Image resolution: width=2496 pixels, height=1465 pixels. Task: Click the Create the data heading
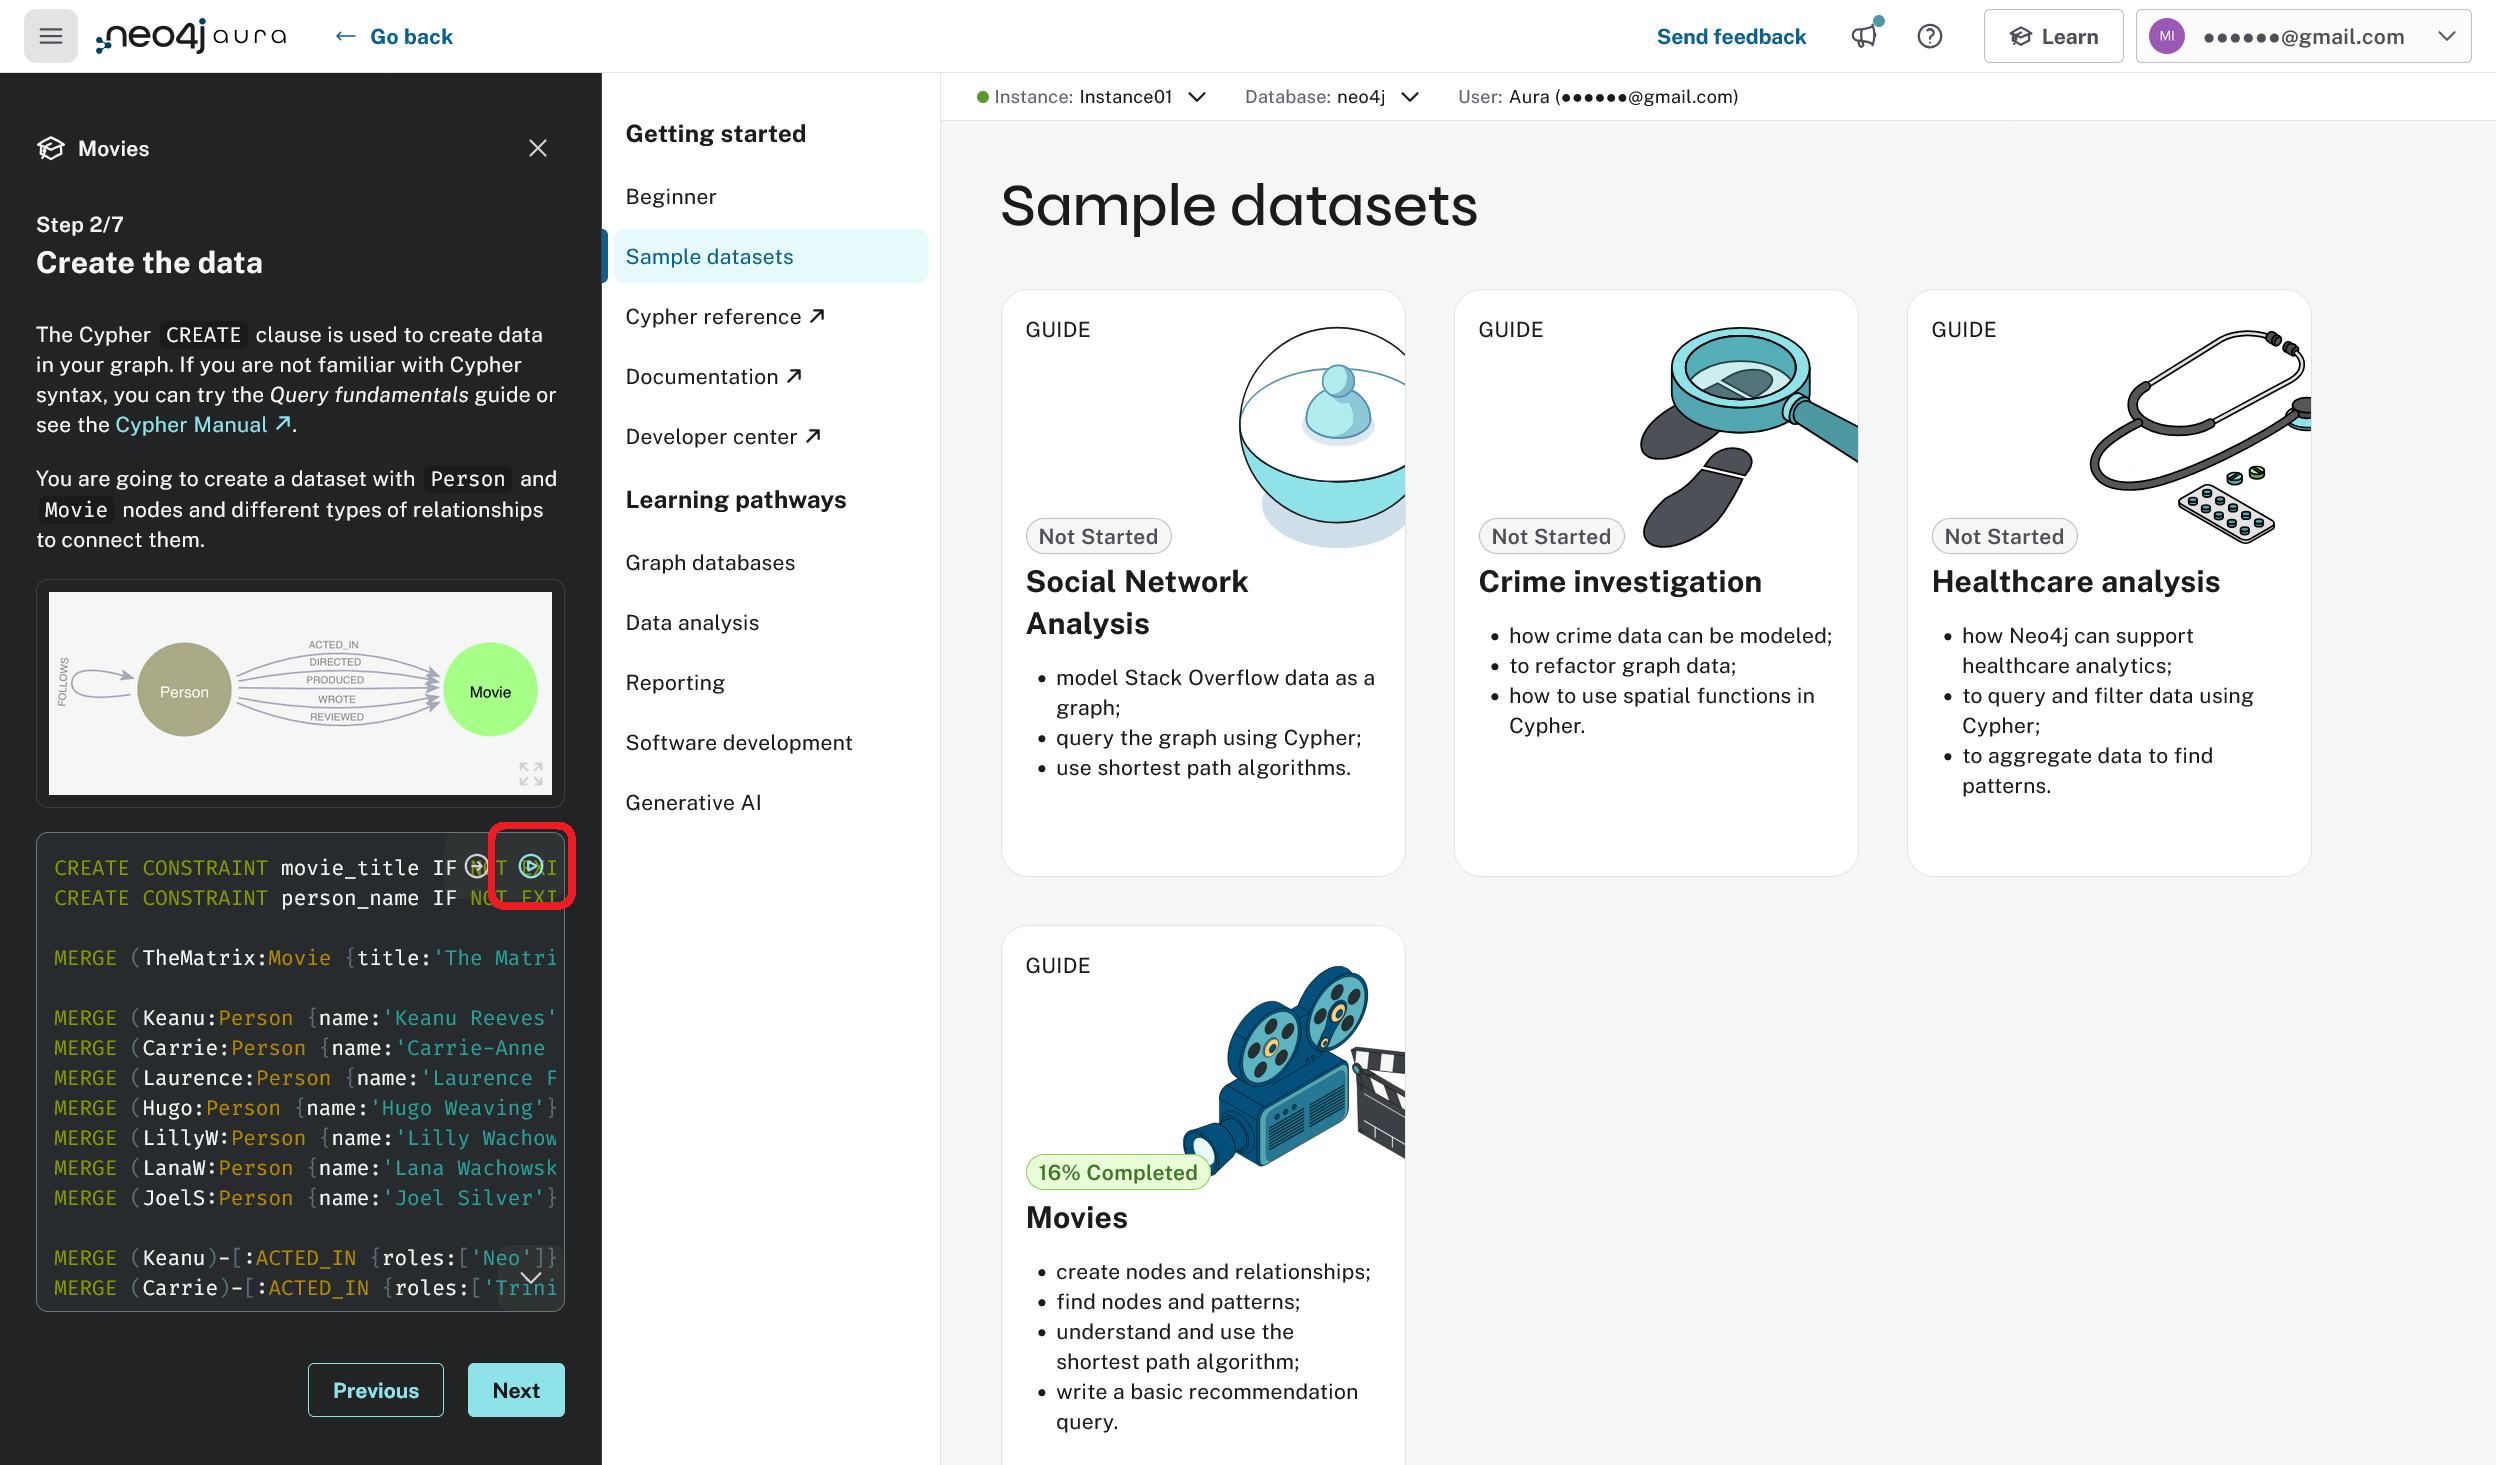[149, 263]
